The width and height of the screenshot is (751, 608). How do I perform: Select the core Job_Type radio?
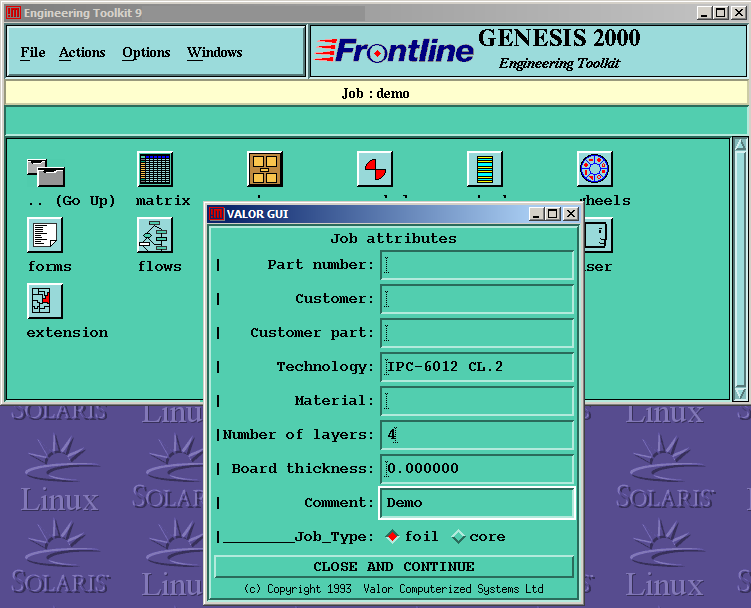pos(458,537)
